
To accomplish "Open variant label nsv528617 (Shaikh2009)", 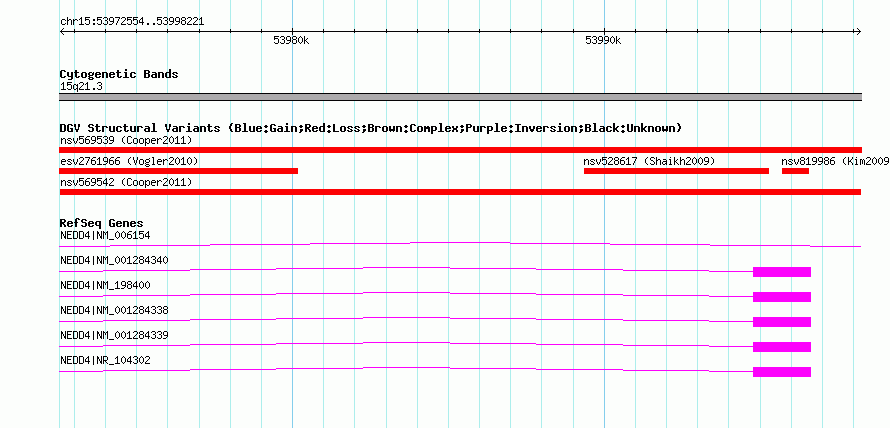I will point(649,162).
